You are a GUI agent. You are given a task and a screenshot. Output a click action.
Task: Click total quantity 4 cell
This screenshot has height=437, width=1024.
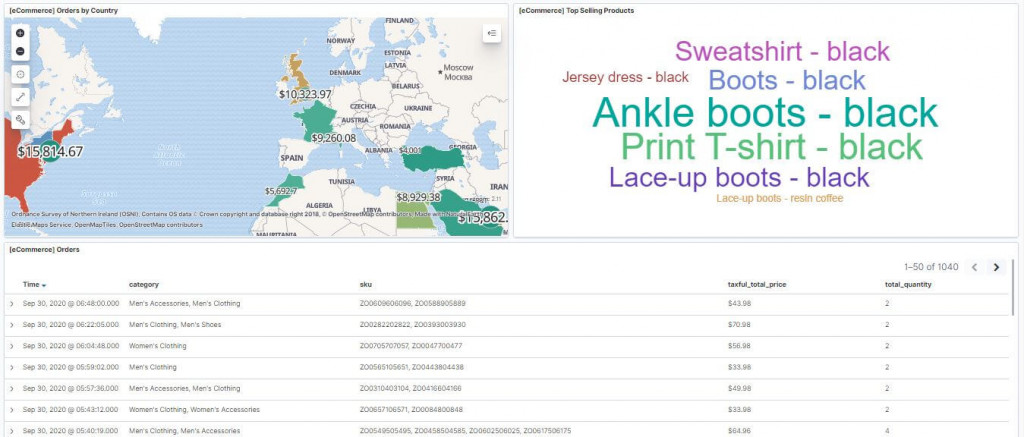(887, 431)
